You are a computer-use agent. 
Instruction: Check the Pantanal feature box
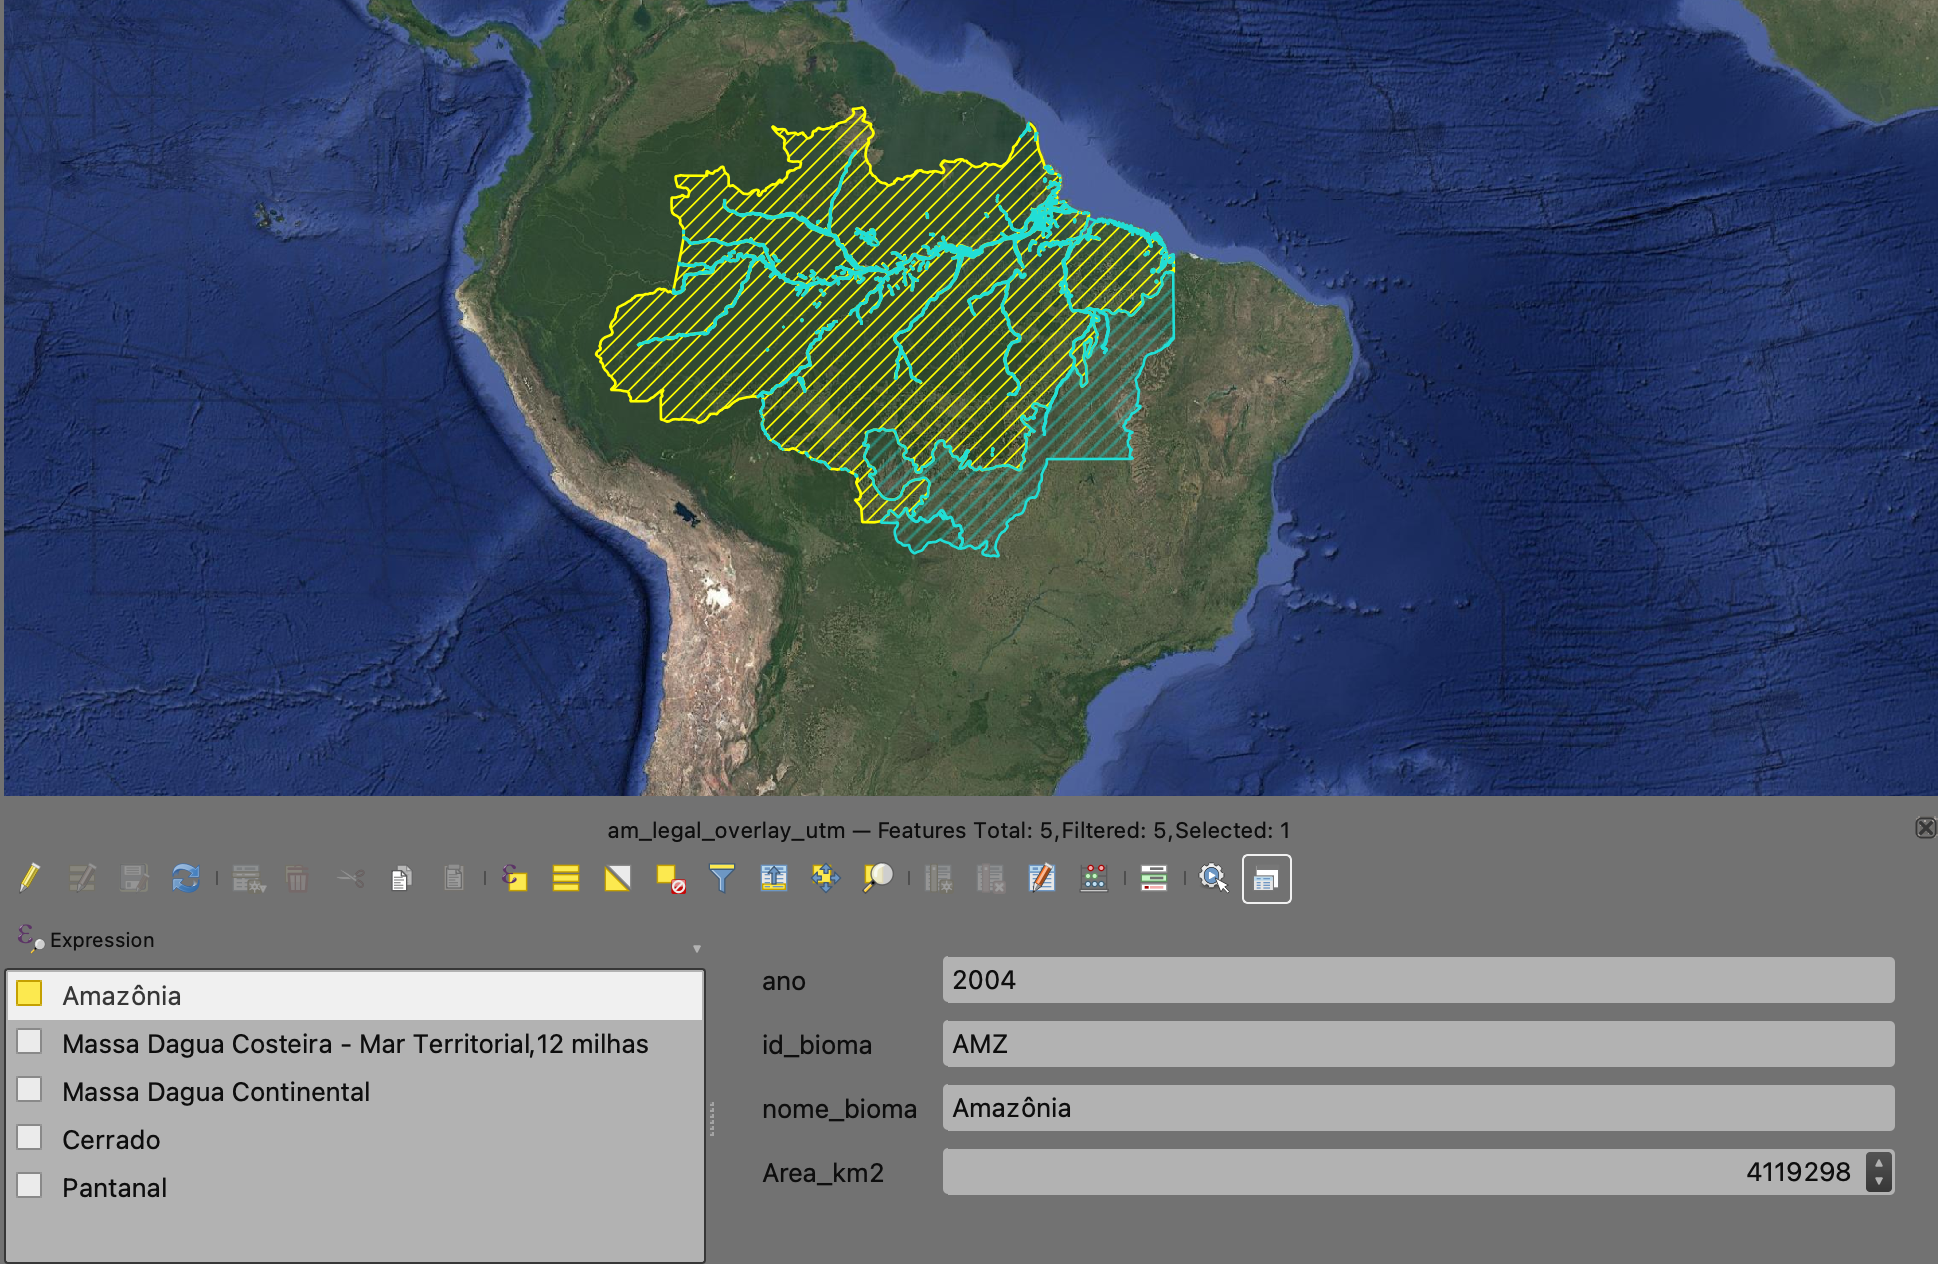click(x=30, y=1185)
